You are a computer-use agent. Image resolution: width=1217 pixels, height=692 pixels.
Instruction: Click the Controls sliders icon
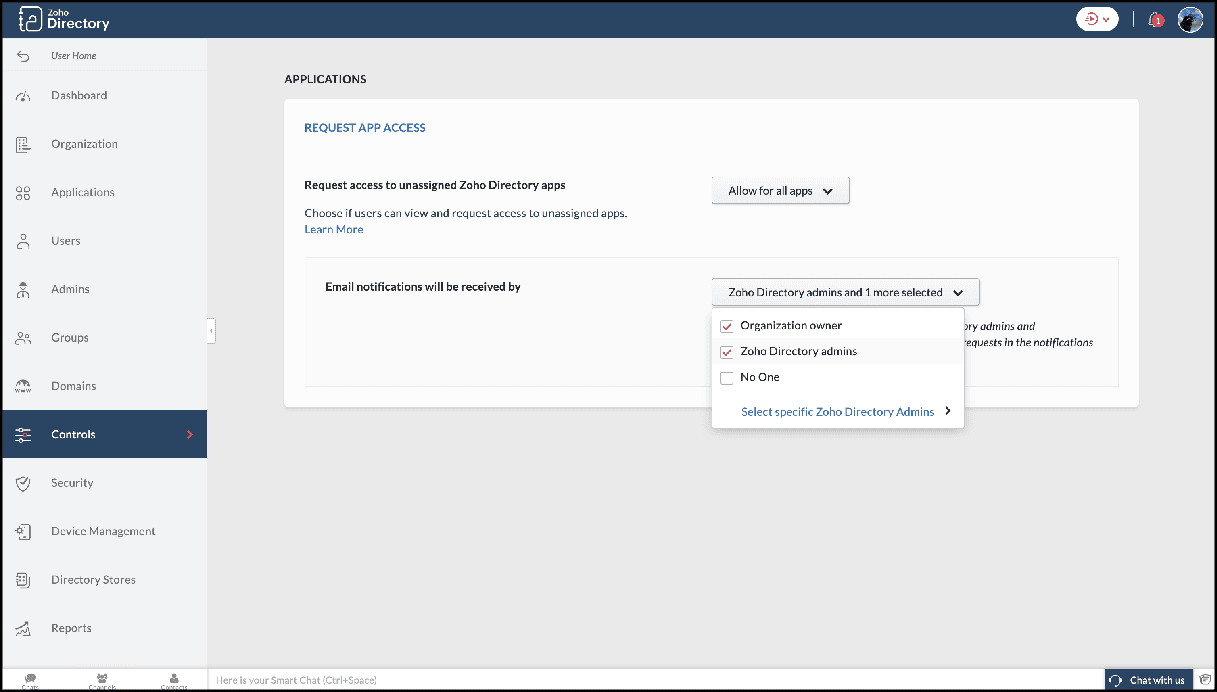[24, 435]
